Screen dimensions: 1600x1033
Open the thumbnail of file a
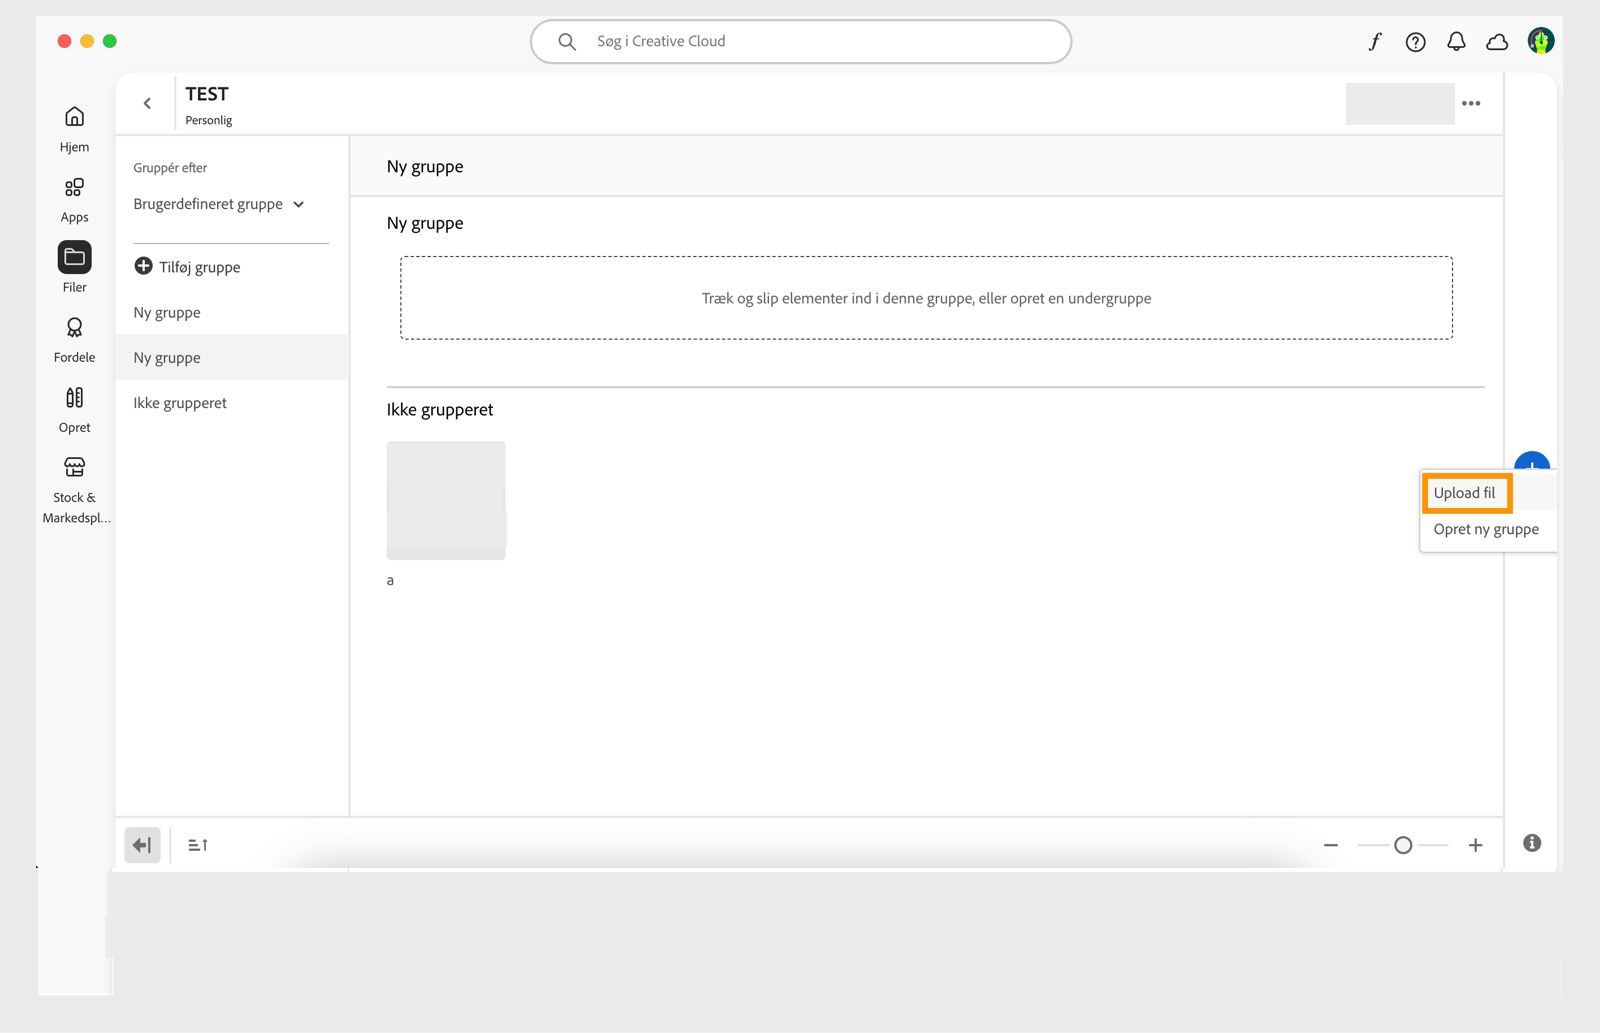pyautogui.click(x=446, y=500)
